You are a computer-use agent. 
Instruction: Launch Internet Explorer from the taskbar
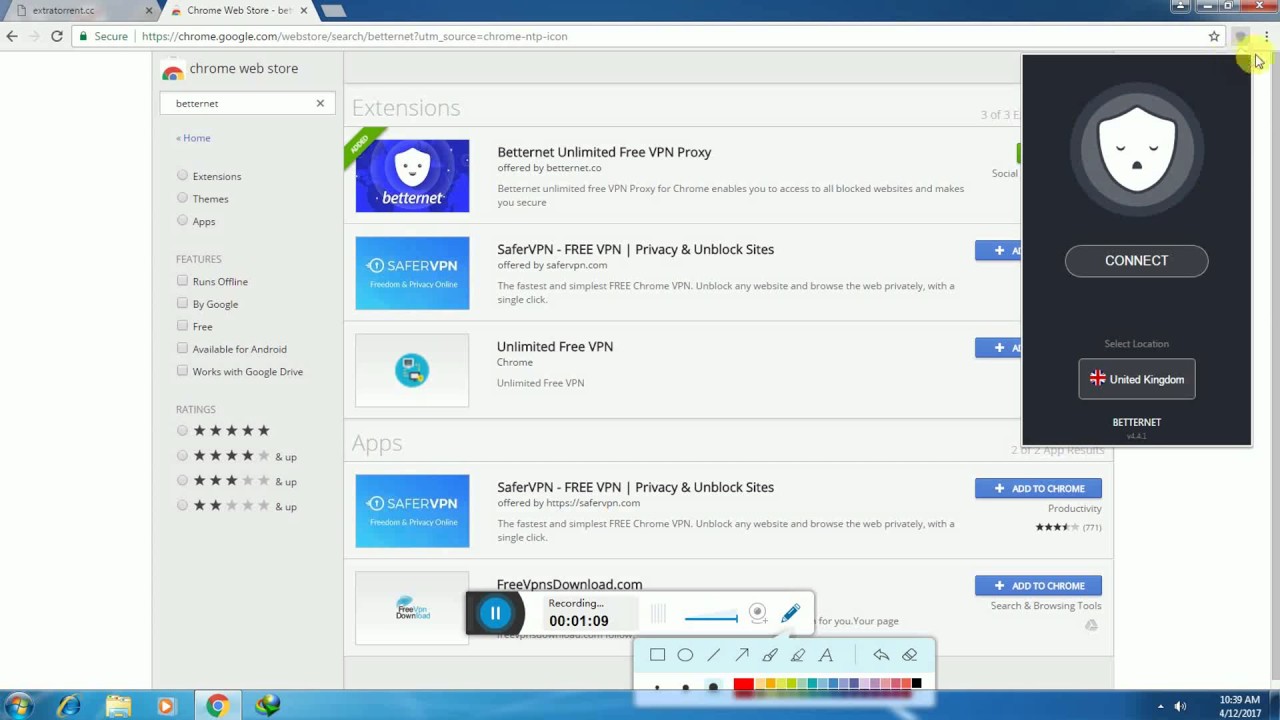[x=68, y=706]
